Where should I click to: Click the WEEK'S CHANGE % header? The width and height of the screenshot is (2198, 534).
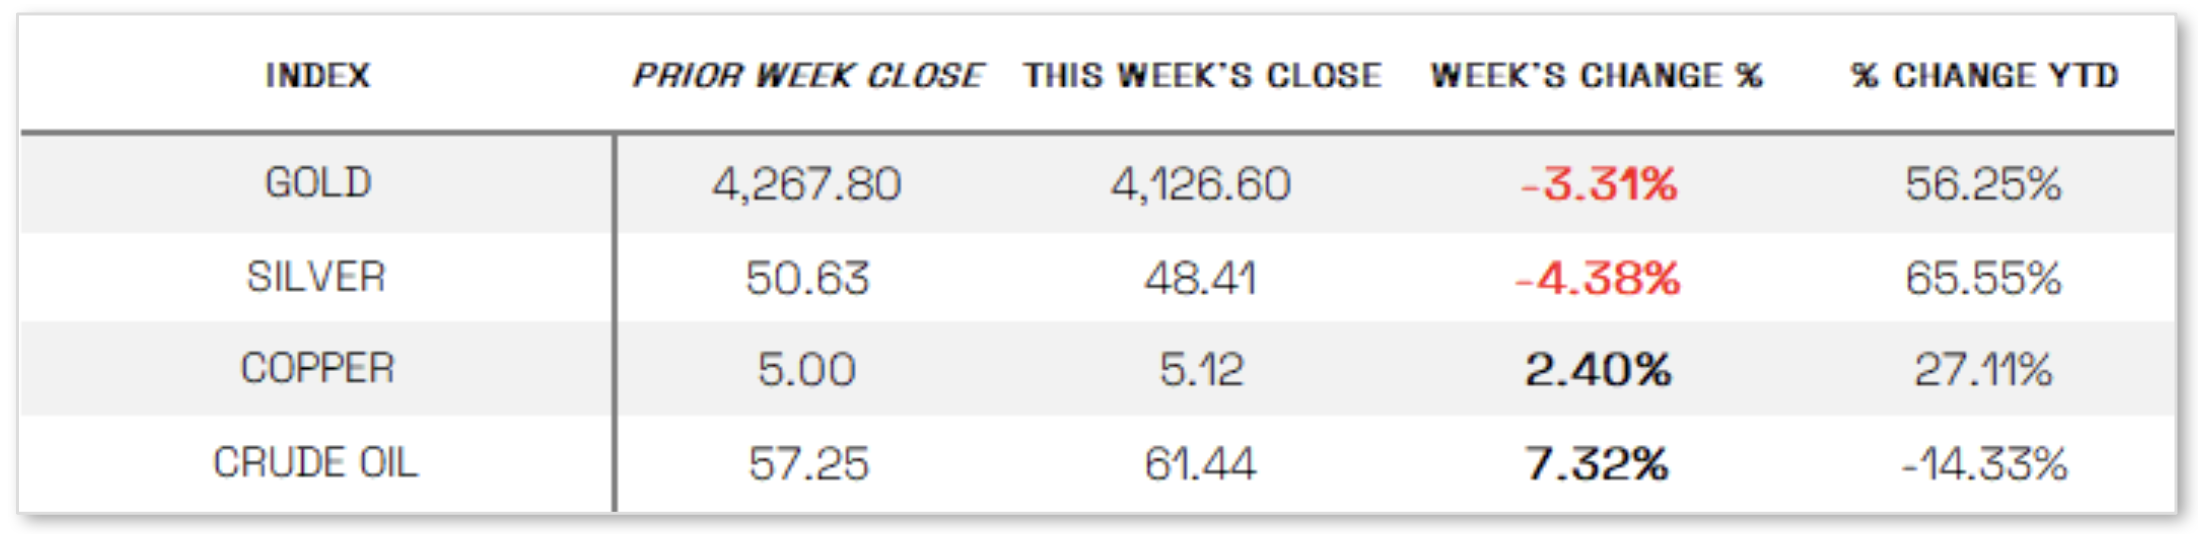[1596, 75]
